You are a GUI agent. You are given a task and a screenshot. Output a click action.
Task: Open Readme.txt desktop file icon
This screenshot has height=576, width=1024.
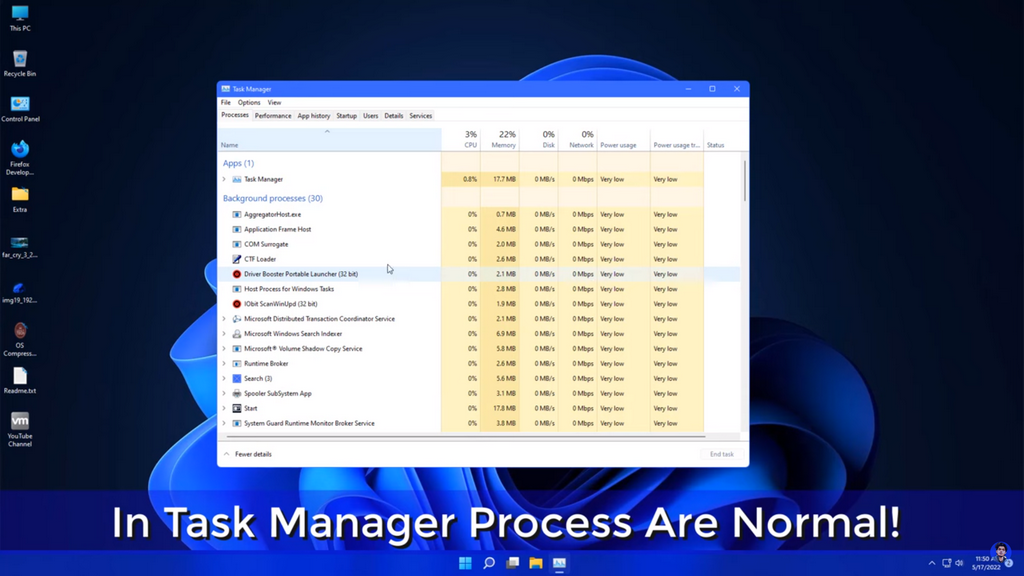coord(20,380)
